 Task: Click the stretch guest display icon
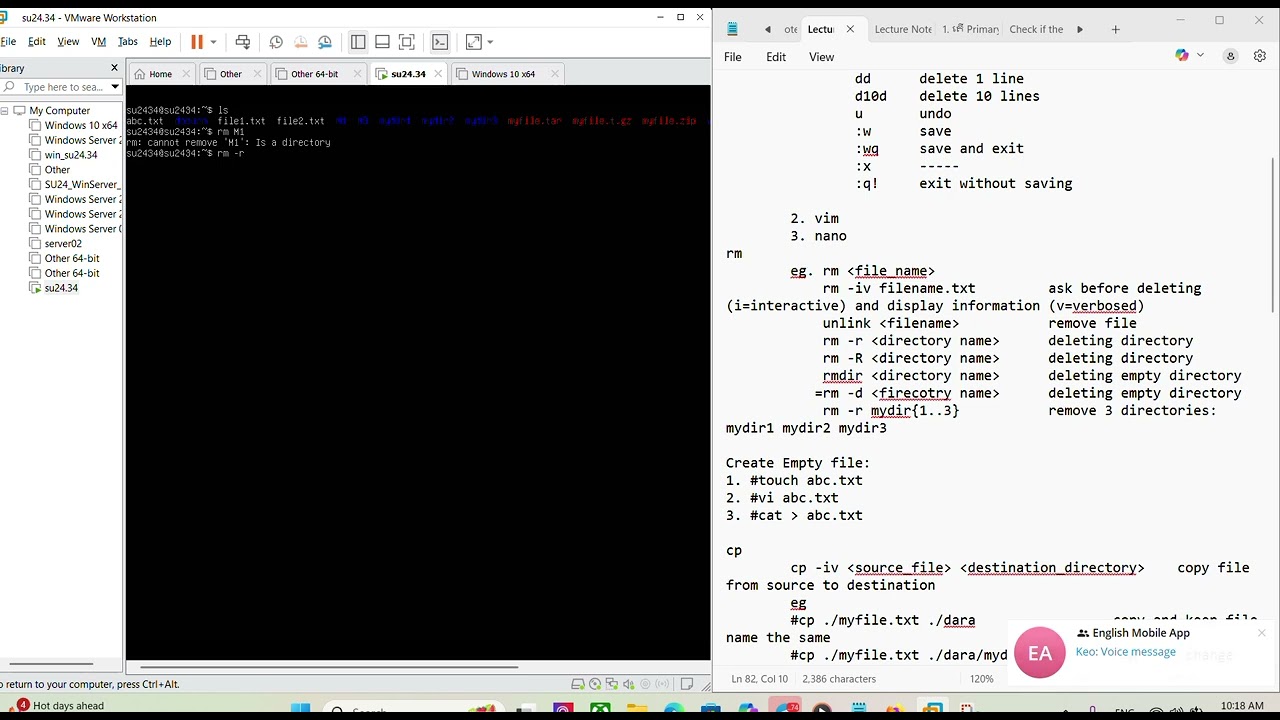coord(474,42)
